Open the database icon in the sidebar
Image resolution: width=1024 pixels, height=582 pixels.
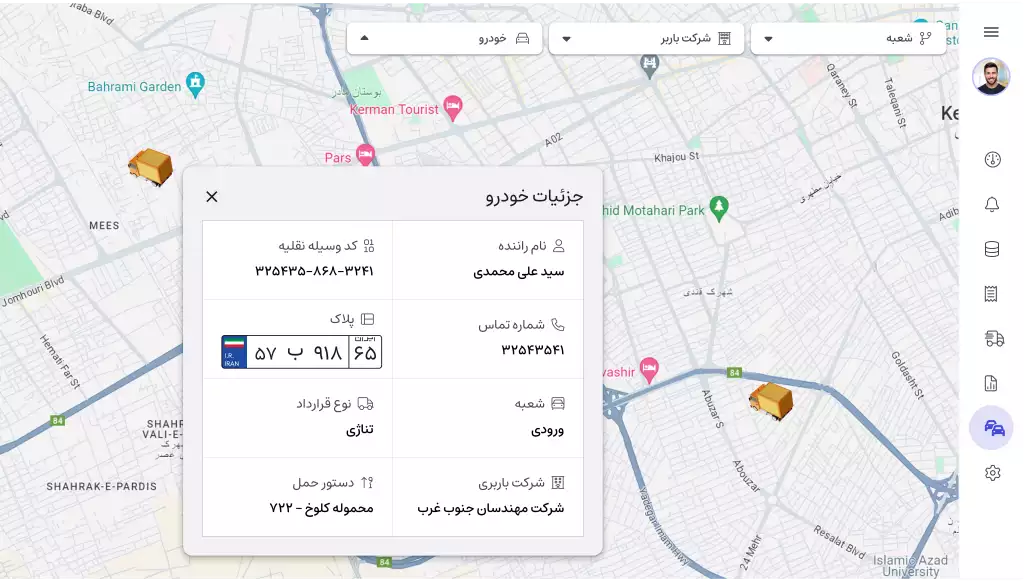tap(992, 250)
